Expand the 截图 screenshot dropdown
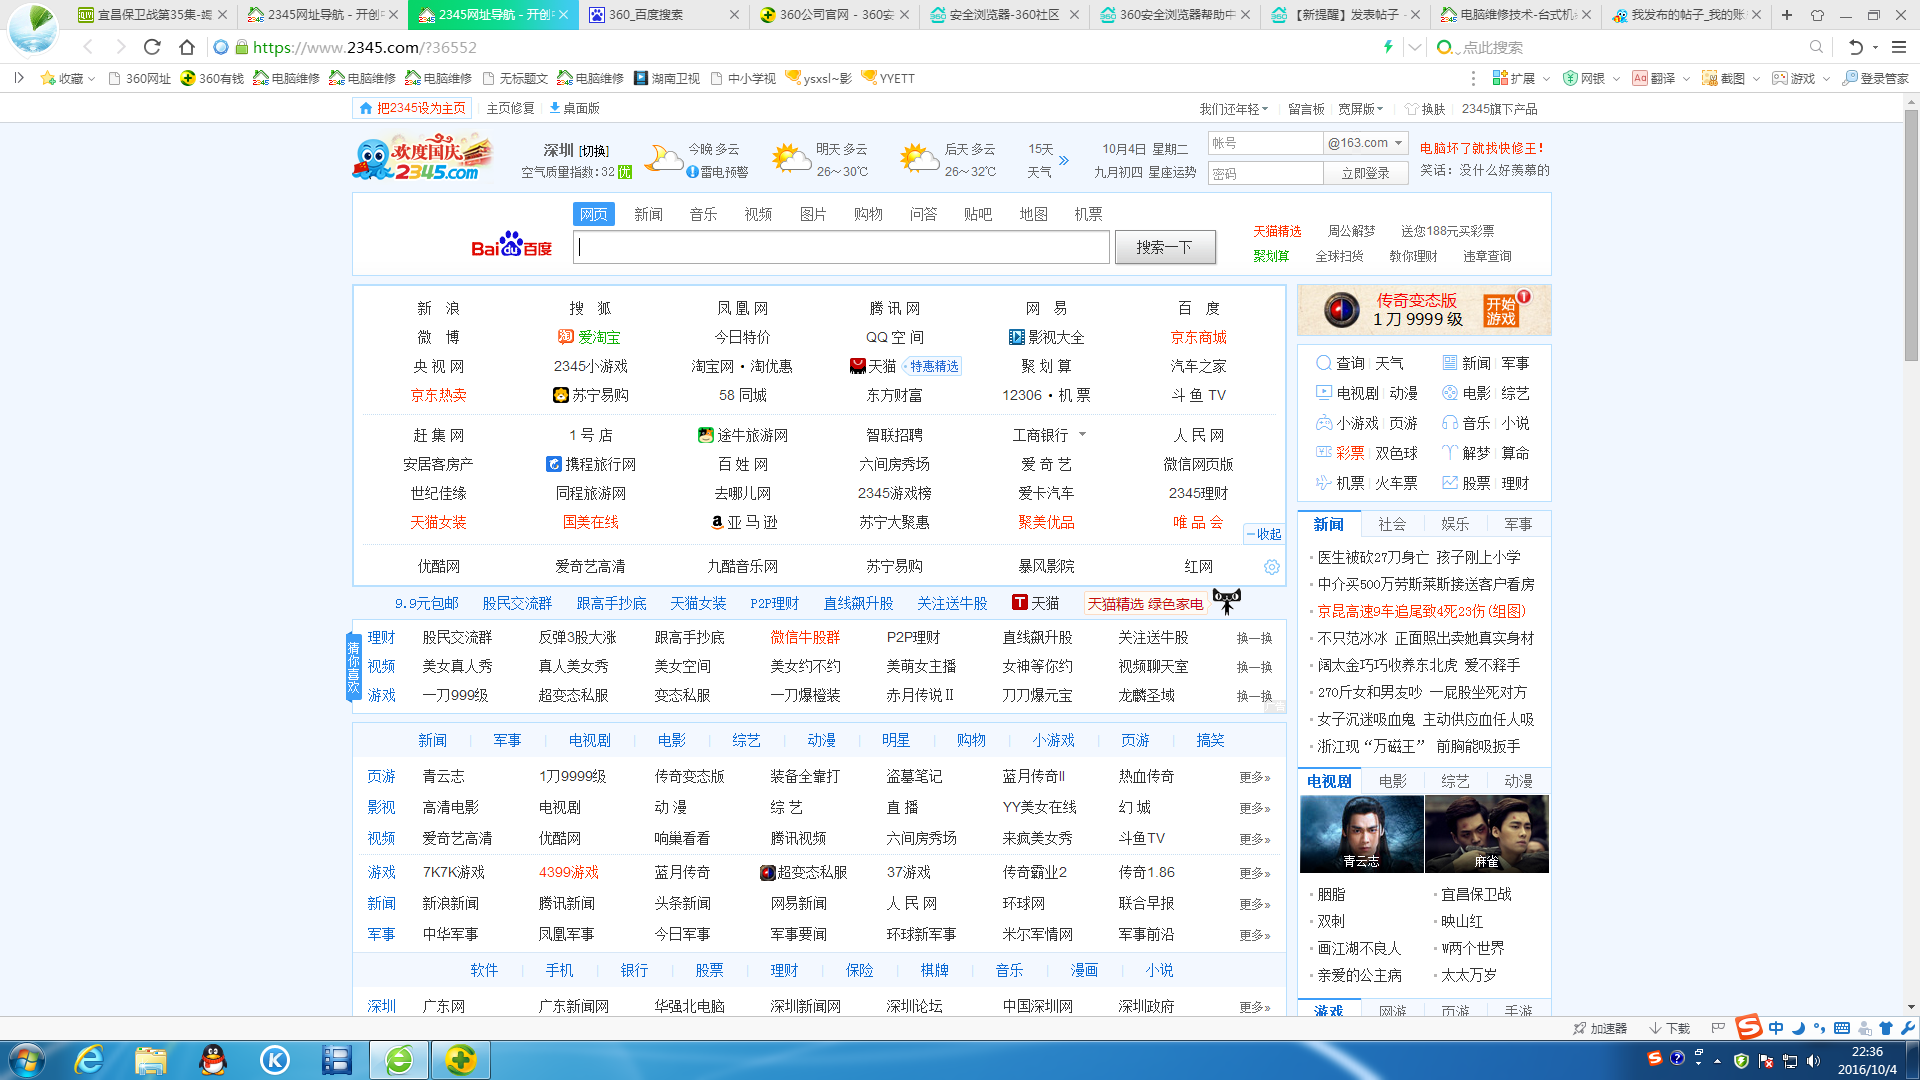The height and width of the screenshot is (1080, 1920). pos(1756,78)
